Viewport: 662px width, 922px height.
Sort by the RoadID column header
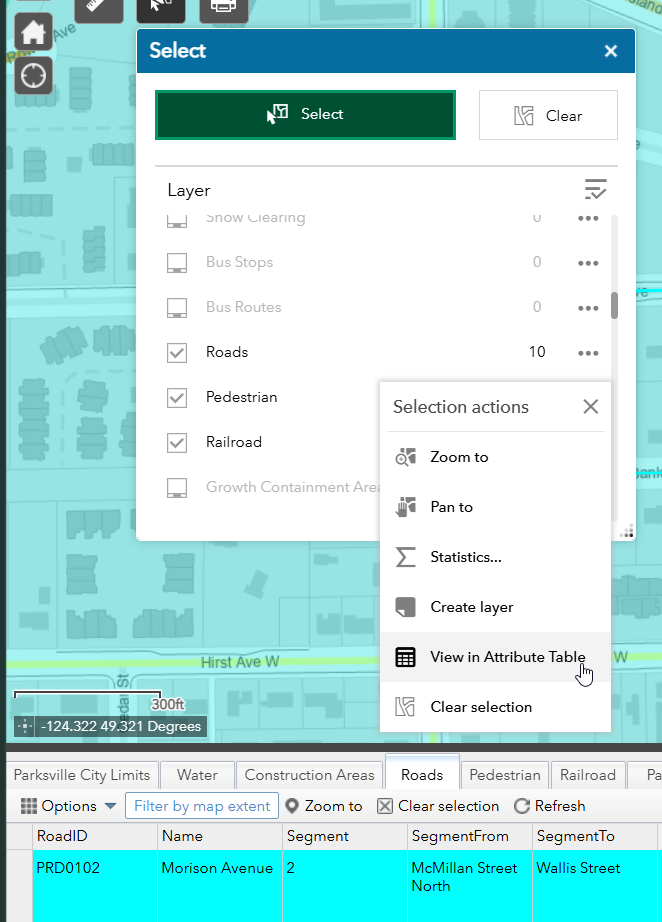pos(95,836)
